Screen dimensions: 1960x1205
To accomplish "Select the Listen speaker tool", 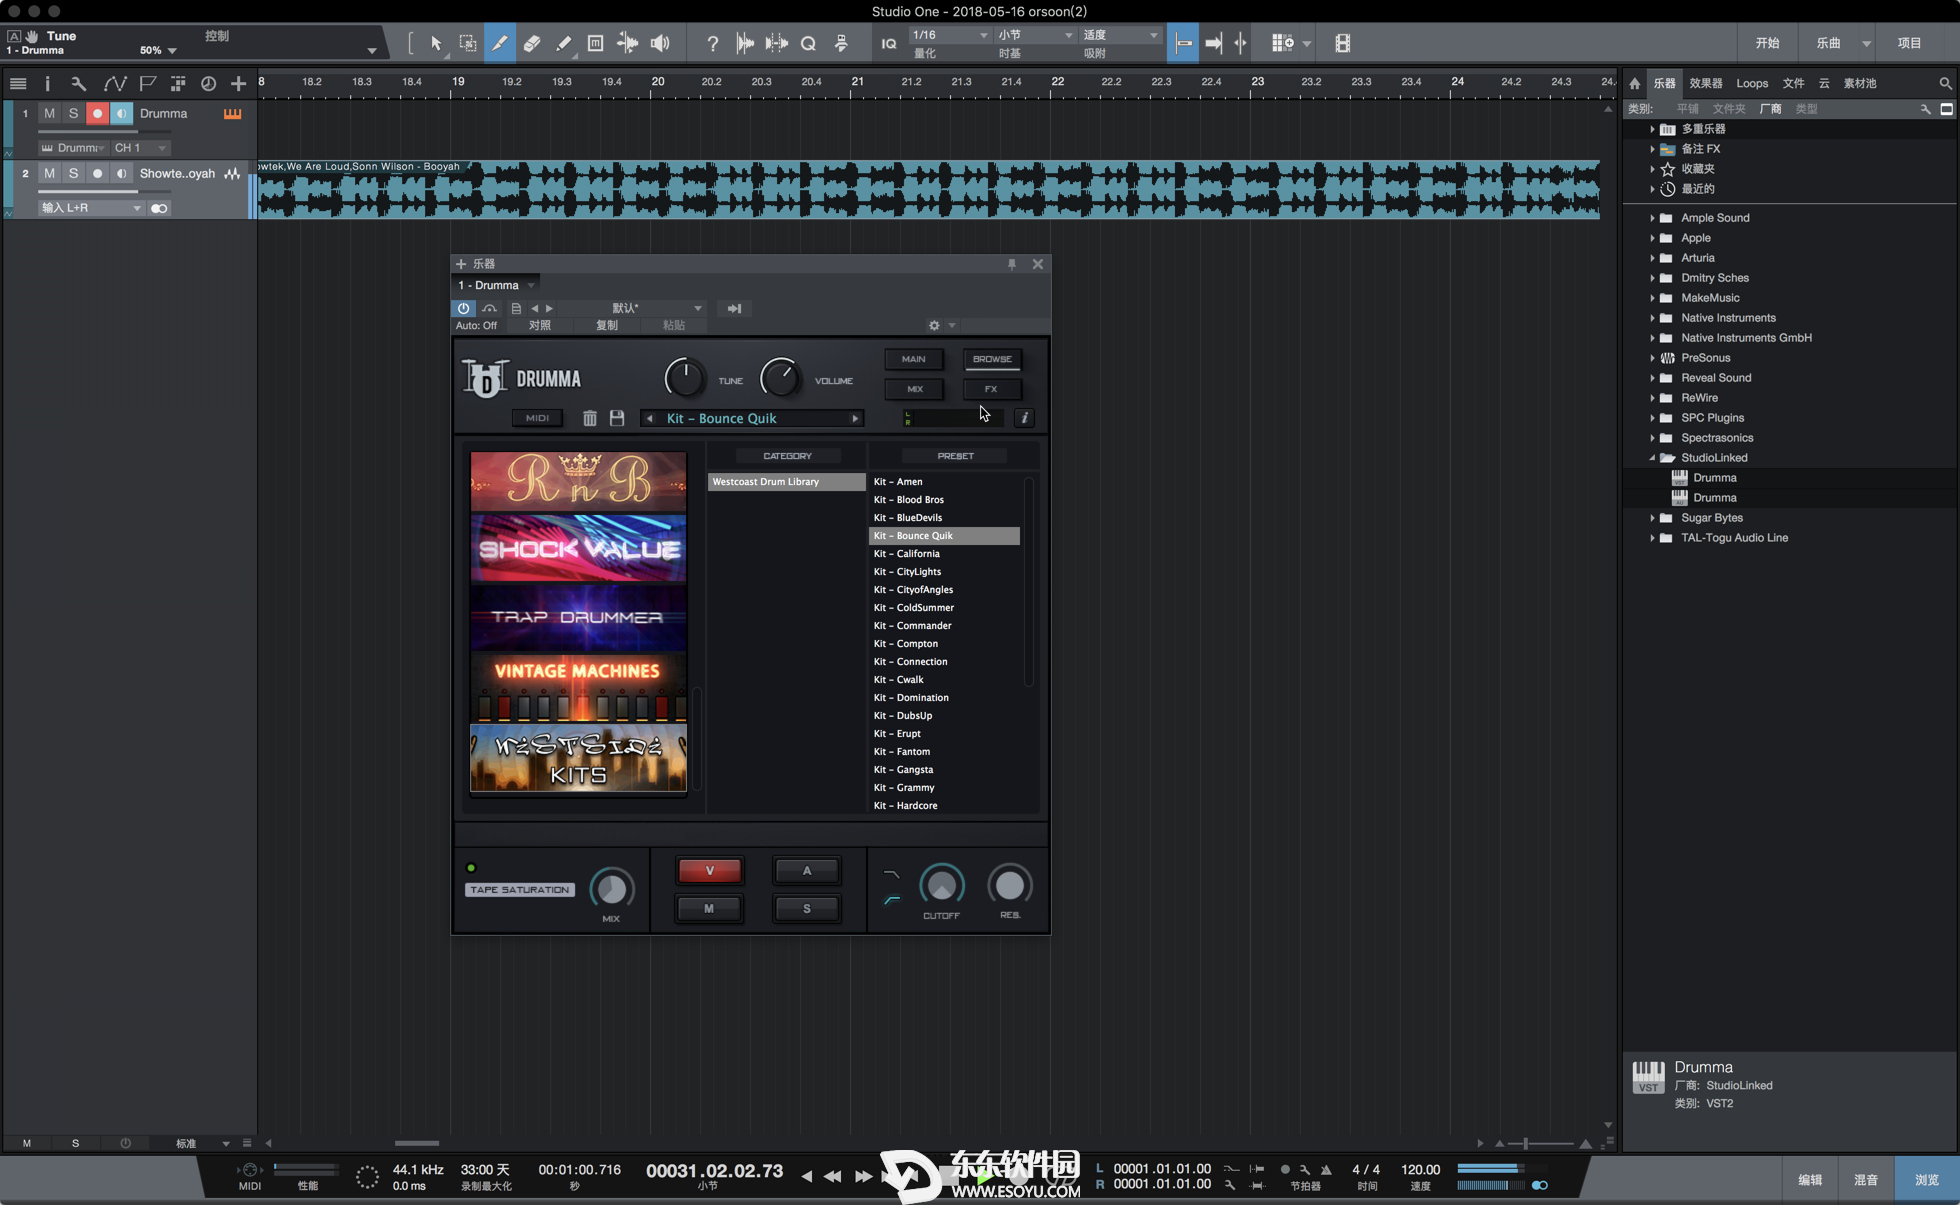I will coord(660,43).
